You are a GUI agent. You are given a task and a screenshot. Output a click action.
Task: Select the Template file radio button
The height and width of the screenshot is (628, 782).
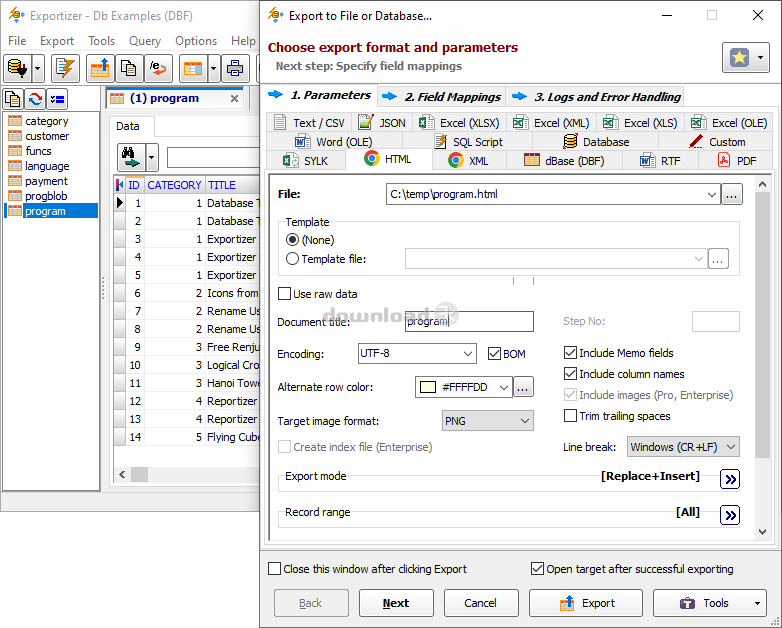pyautogui.click(x=292, y=259)
